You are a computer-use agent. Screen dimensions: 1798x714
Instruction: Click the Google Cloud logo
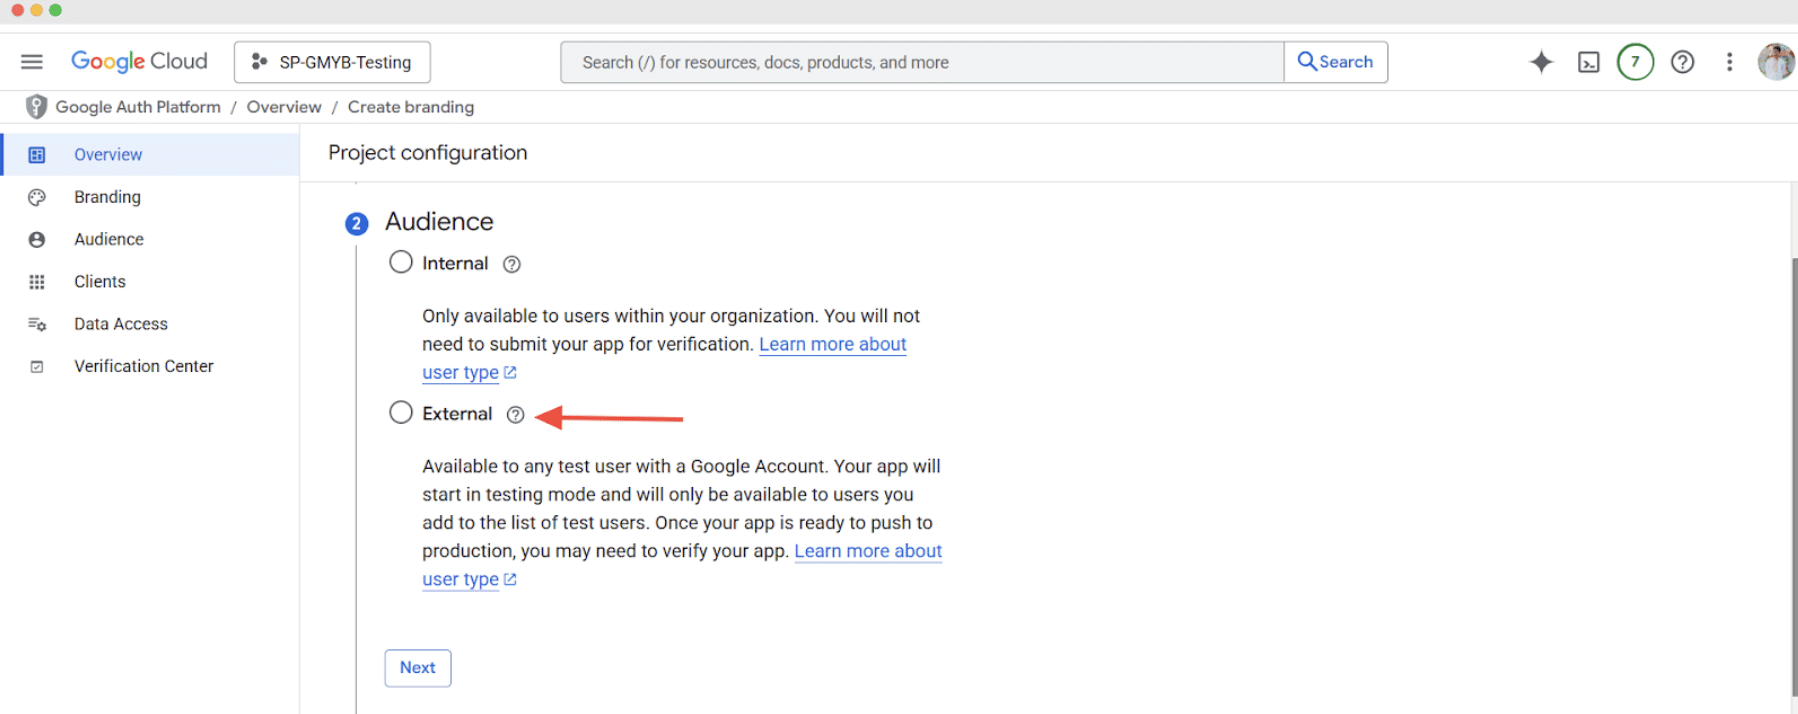coord(139,62)
